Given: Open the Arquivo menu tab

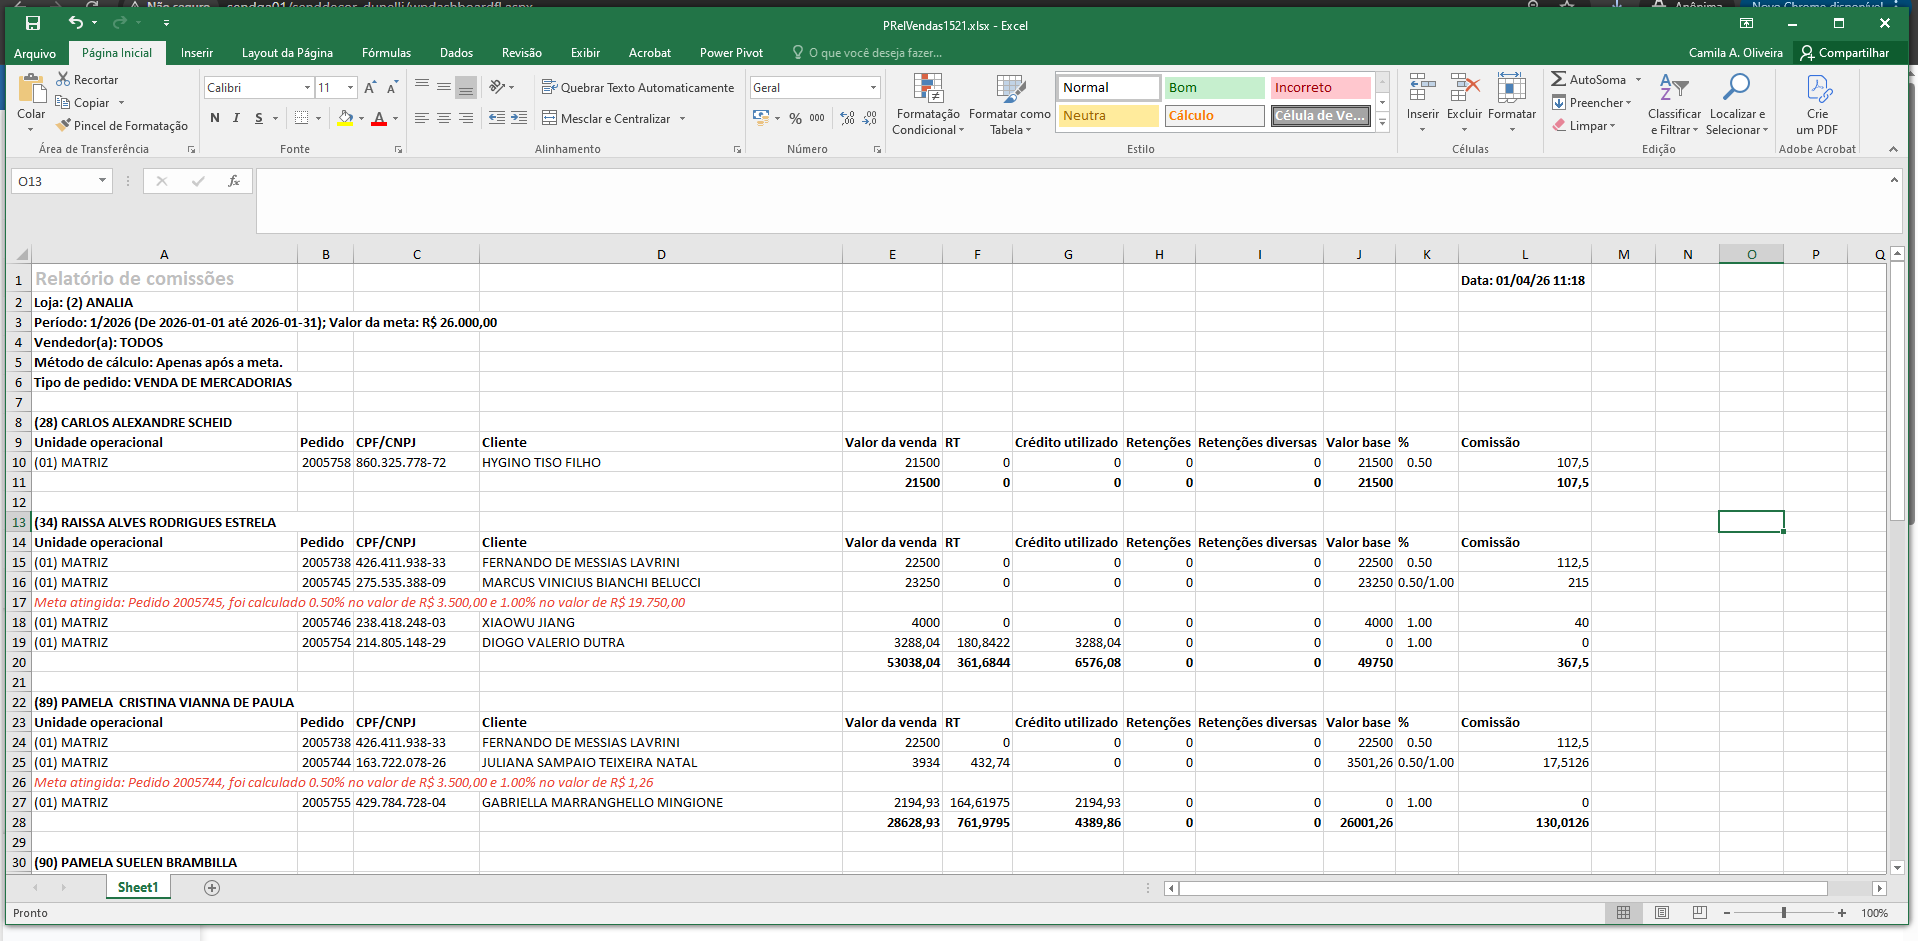Looking at the screenshot, I should (35, 53).
